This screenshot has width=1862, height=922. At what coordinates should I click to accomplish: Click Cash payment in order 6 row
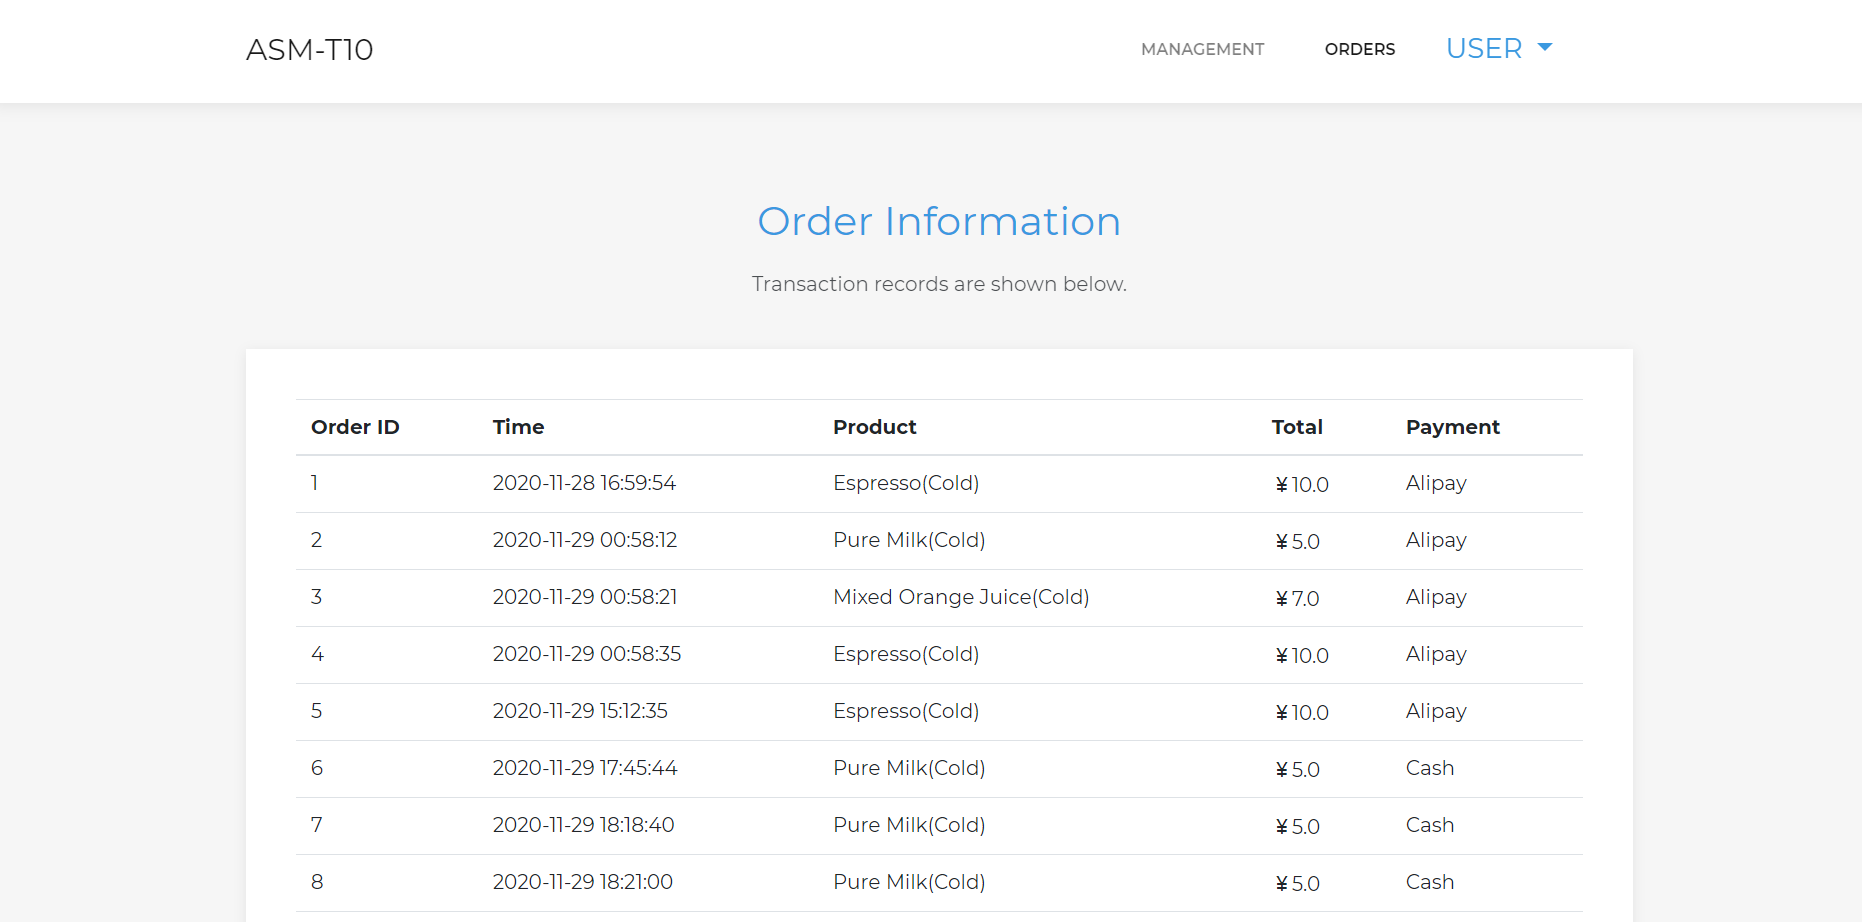pos(1429,768)
